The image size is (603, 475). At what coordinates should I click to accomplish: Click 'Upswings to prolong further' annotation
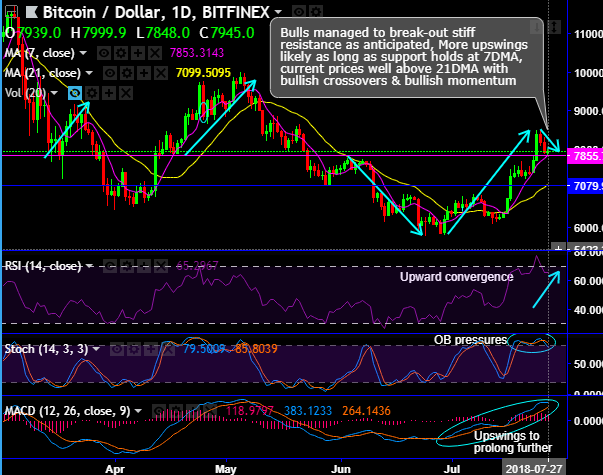click(x=513, y=442)
